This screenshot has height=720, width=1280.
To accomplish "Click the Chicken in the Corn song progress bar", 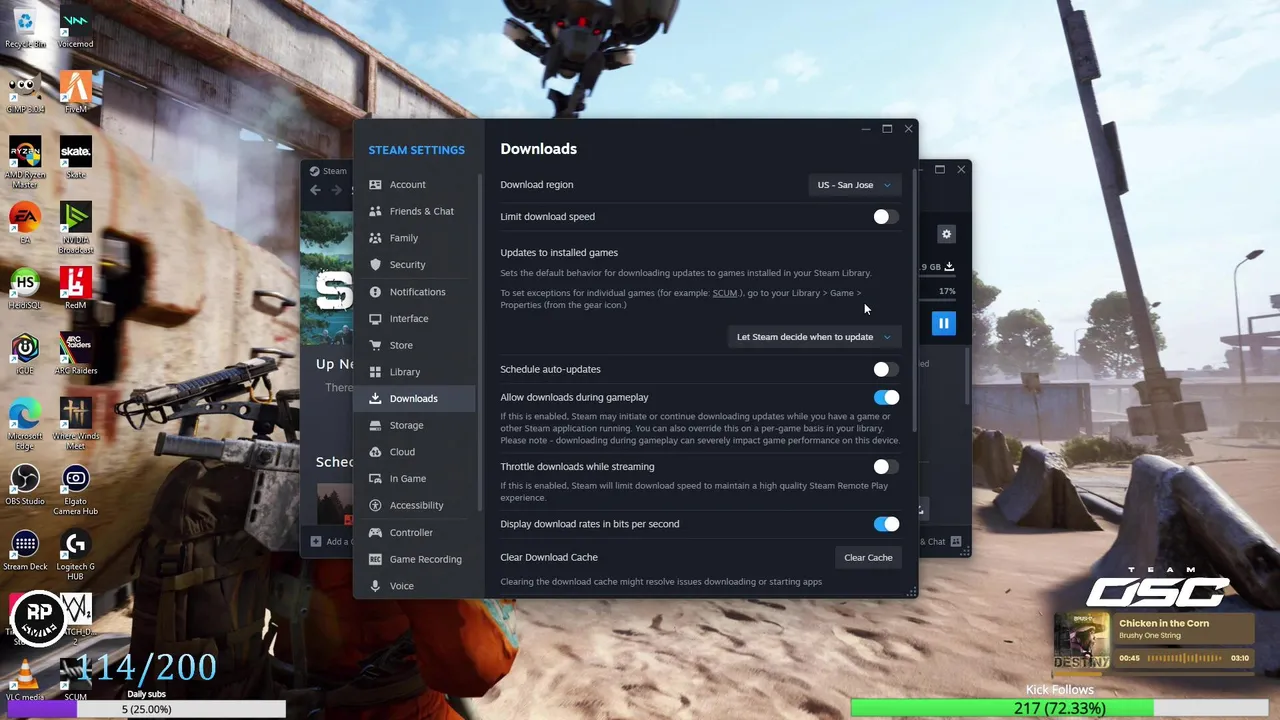I will point(1185,658).
